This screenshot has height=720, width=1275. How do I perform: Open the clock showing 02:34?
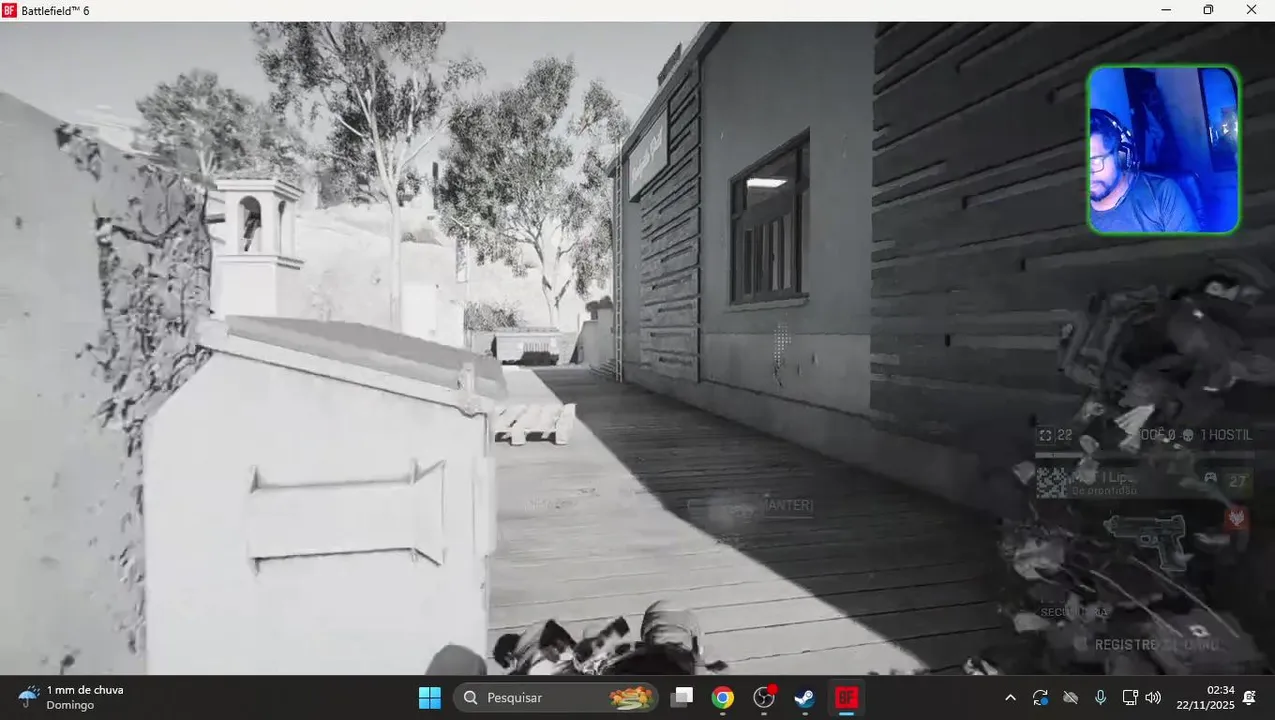click(1206, 698)
